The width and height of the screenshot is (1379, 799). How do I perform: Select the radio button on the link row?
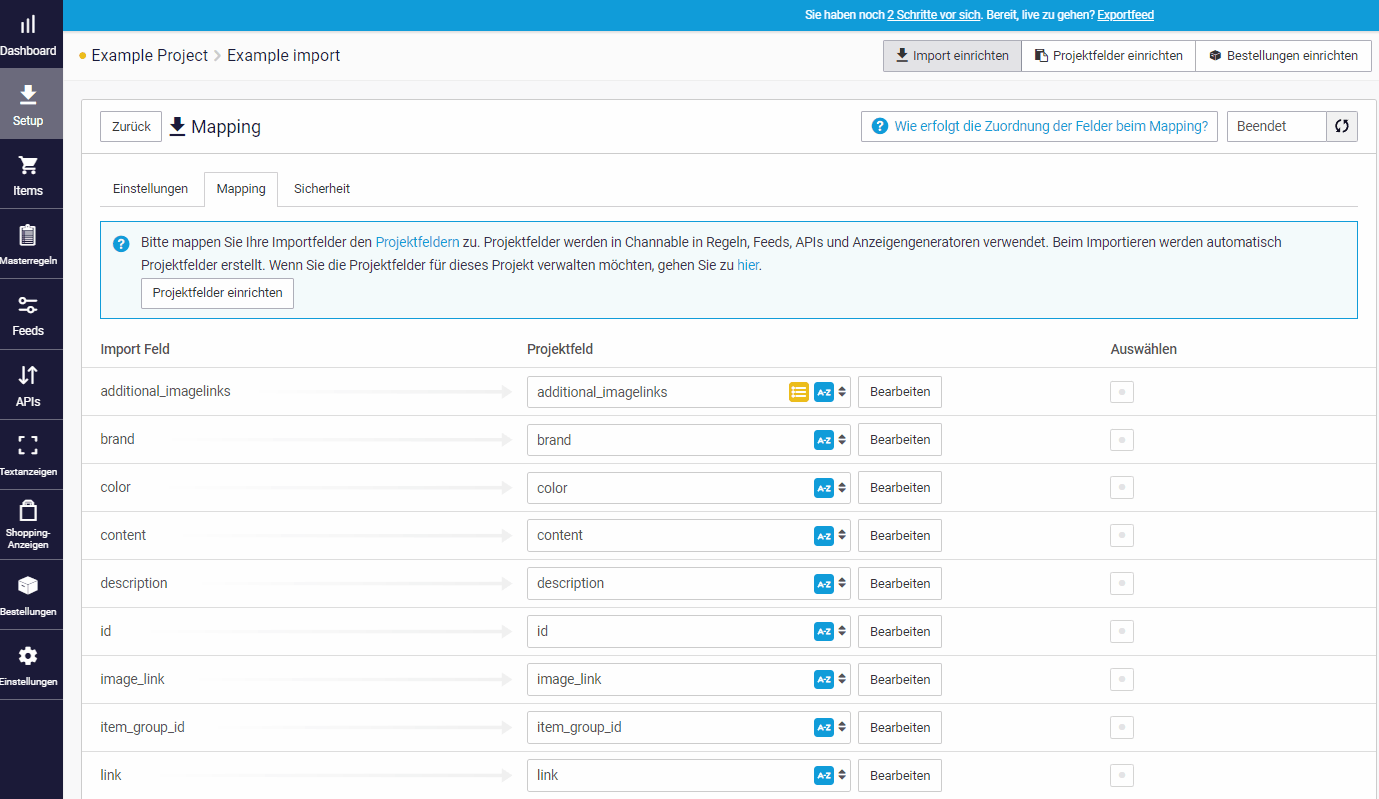(x=1121, y=775)
